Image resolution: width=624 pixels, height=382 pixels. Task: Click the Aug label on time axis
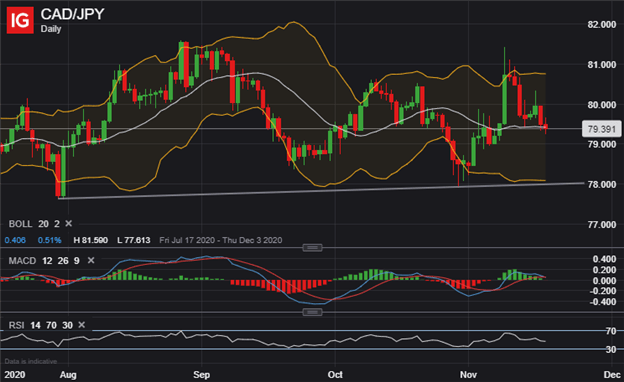(68, 374)
